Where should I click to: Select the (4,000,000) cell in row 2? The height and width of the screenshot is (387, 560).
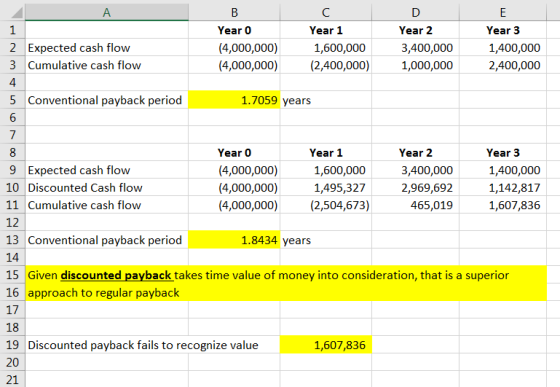point(234,48)
